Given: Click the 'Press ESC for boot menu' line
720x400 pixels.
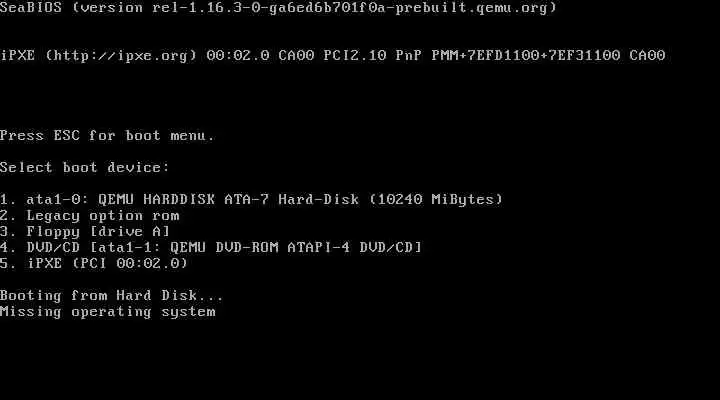Looking at the screenshot, I should (x=107, y=135).
